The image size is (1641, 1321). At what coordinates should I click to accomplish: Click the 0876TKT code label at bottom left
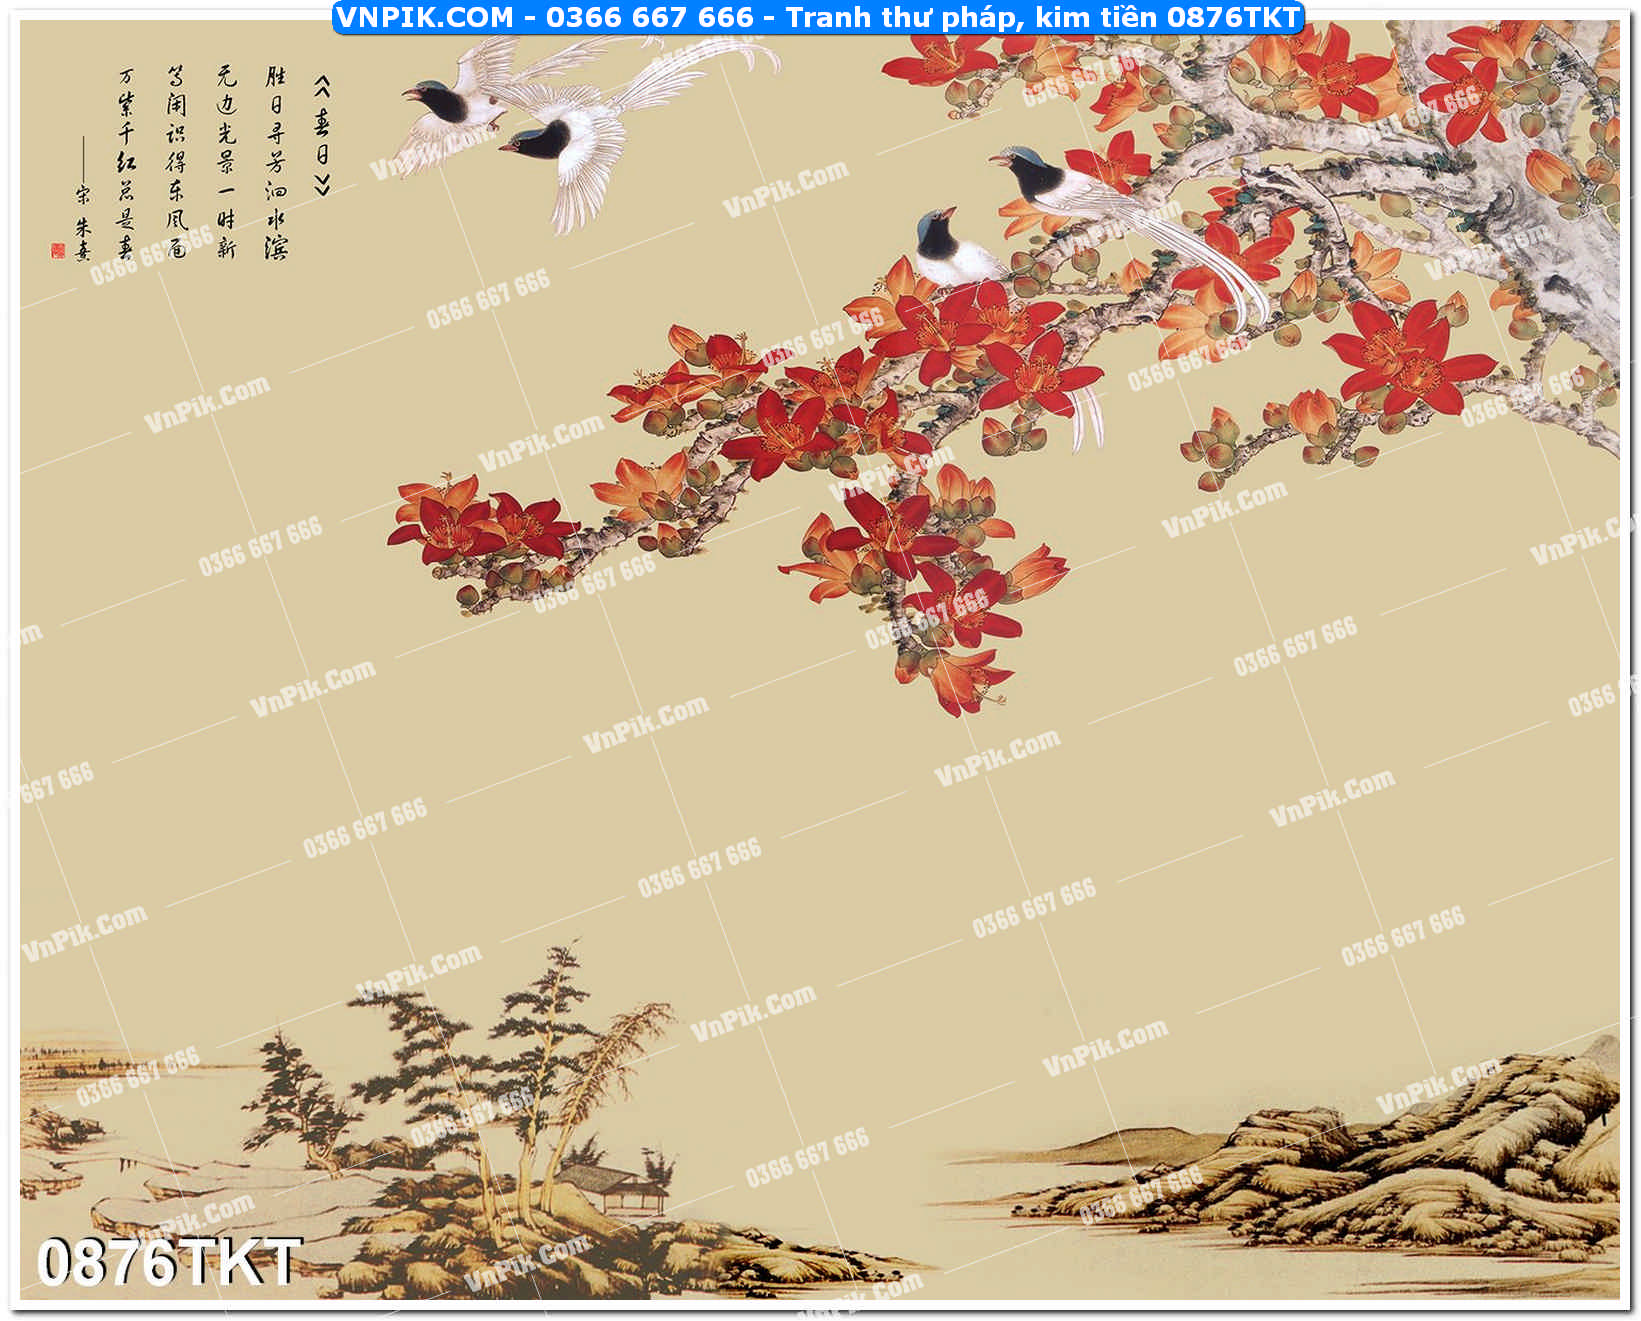point(168,1262)
